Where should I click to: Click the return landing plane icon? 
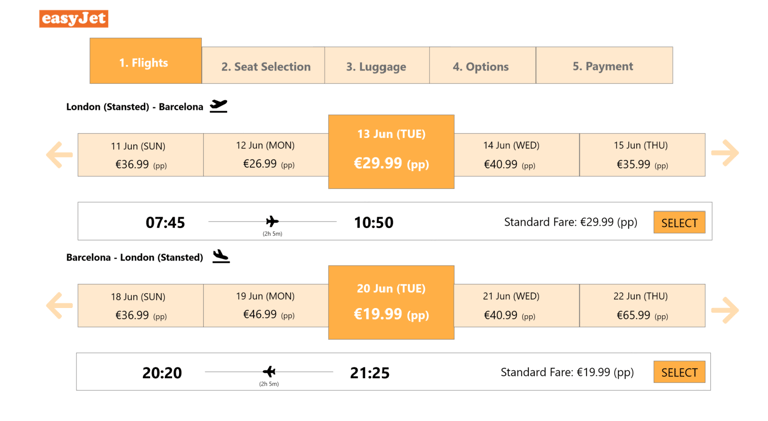[221, 256]
